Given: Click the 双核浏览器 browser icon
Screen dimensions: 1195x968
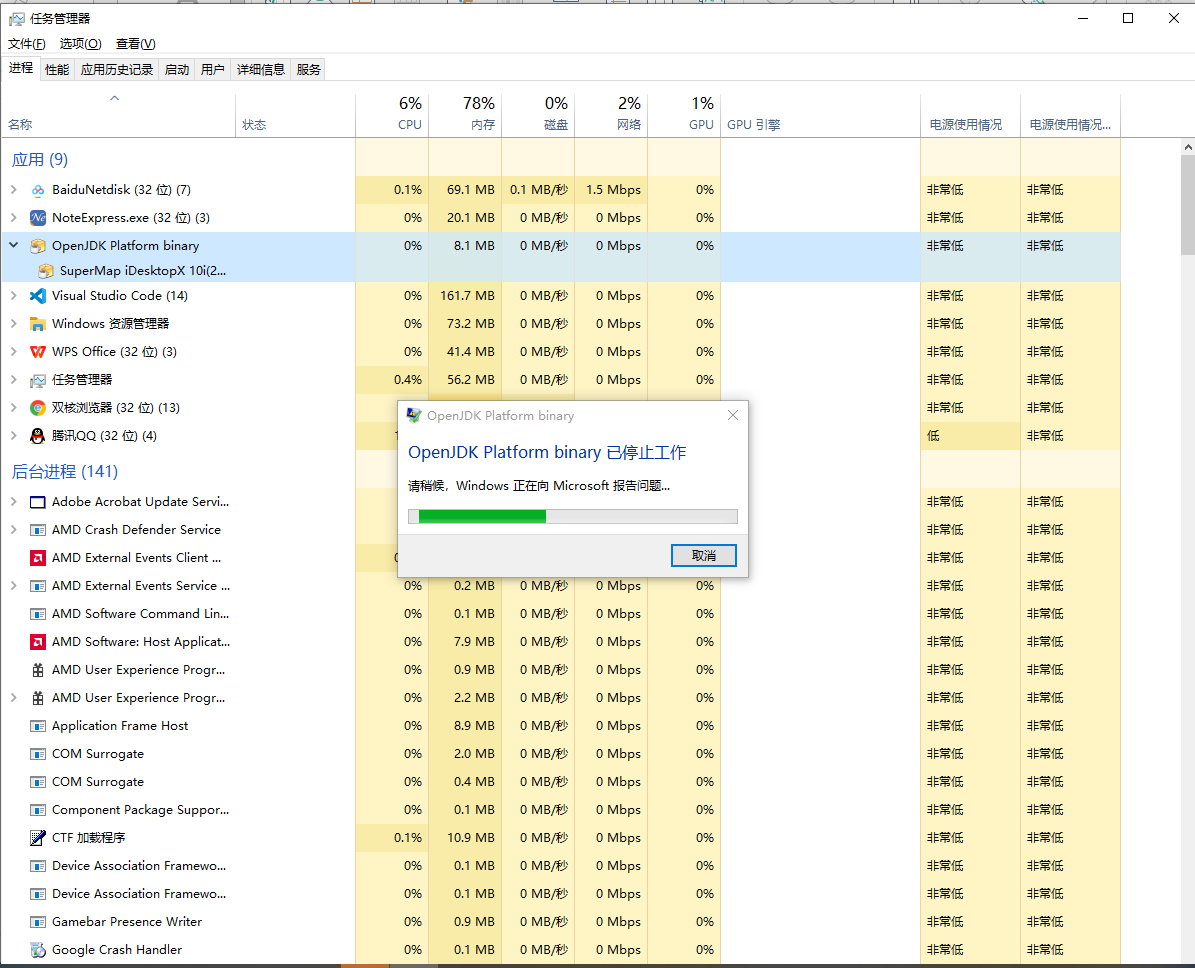Looking at the screenshot, I should coord(37,408).
